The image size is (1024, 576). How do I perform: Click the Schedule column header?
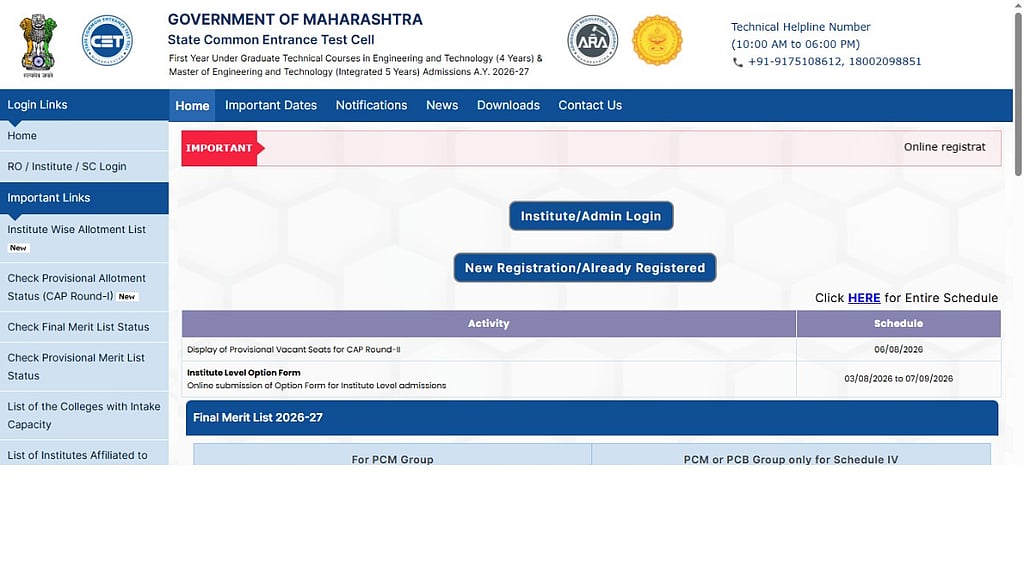tap(899, 323)
